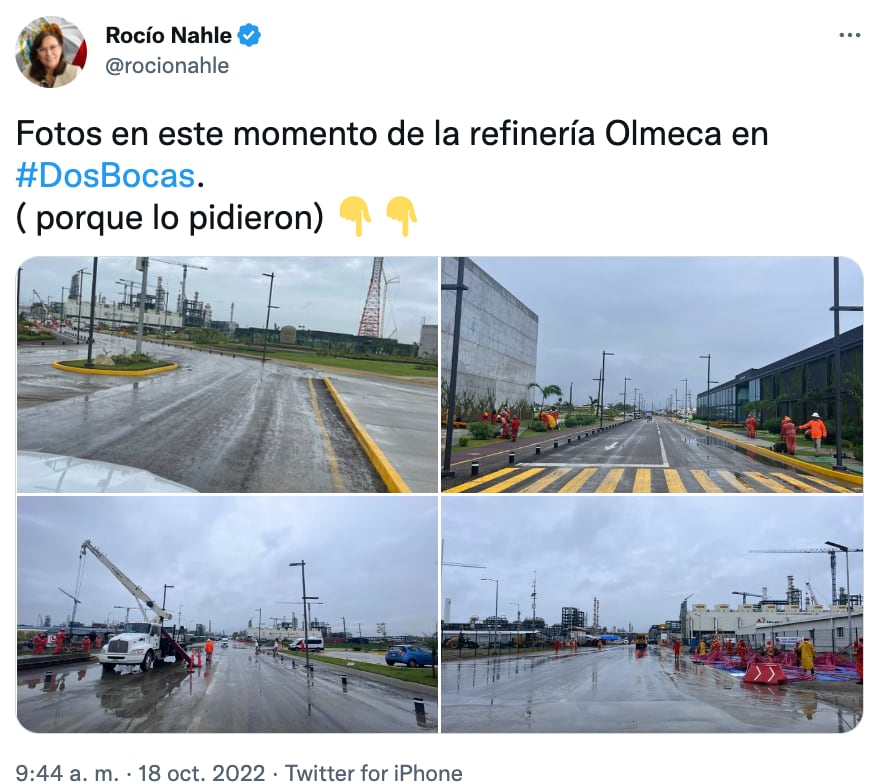Click the blue verified badge icon
The width and height of the screenshot is (882, 782).
(249, 35)
